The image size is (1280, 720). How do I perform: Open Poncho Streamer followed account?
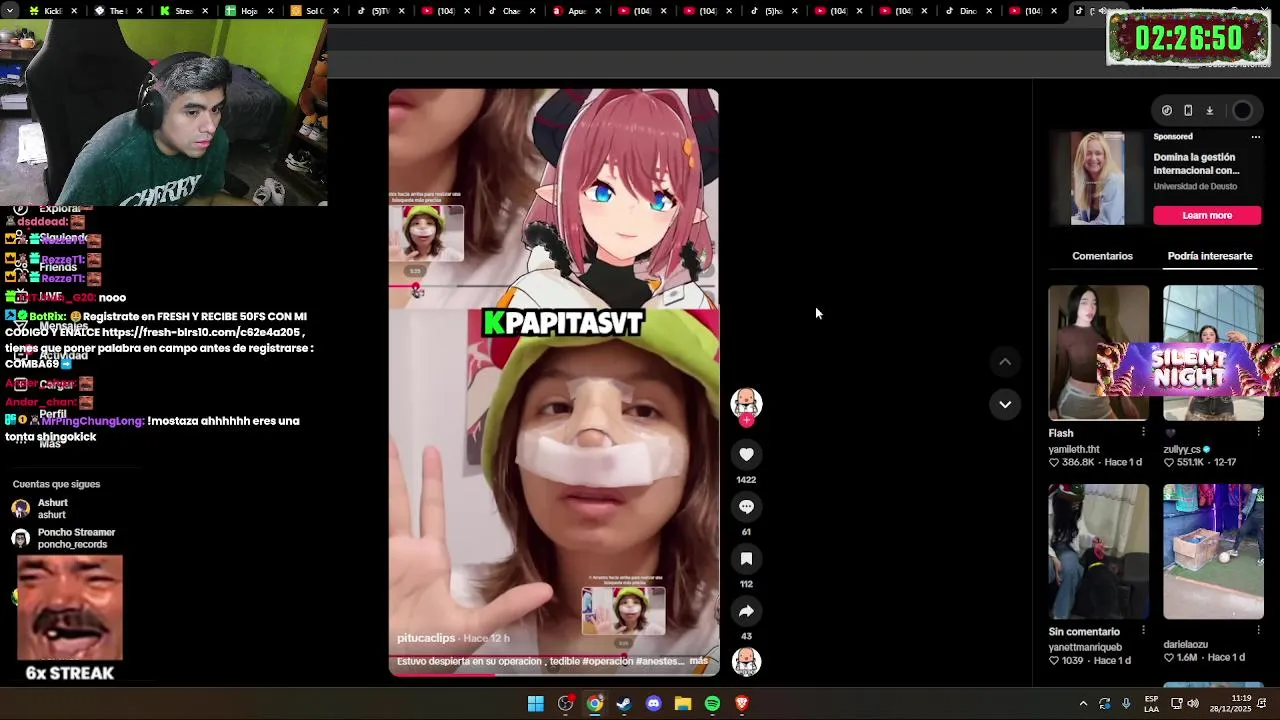(x=64, y=538)
